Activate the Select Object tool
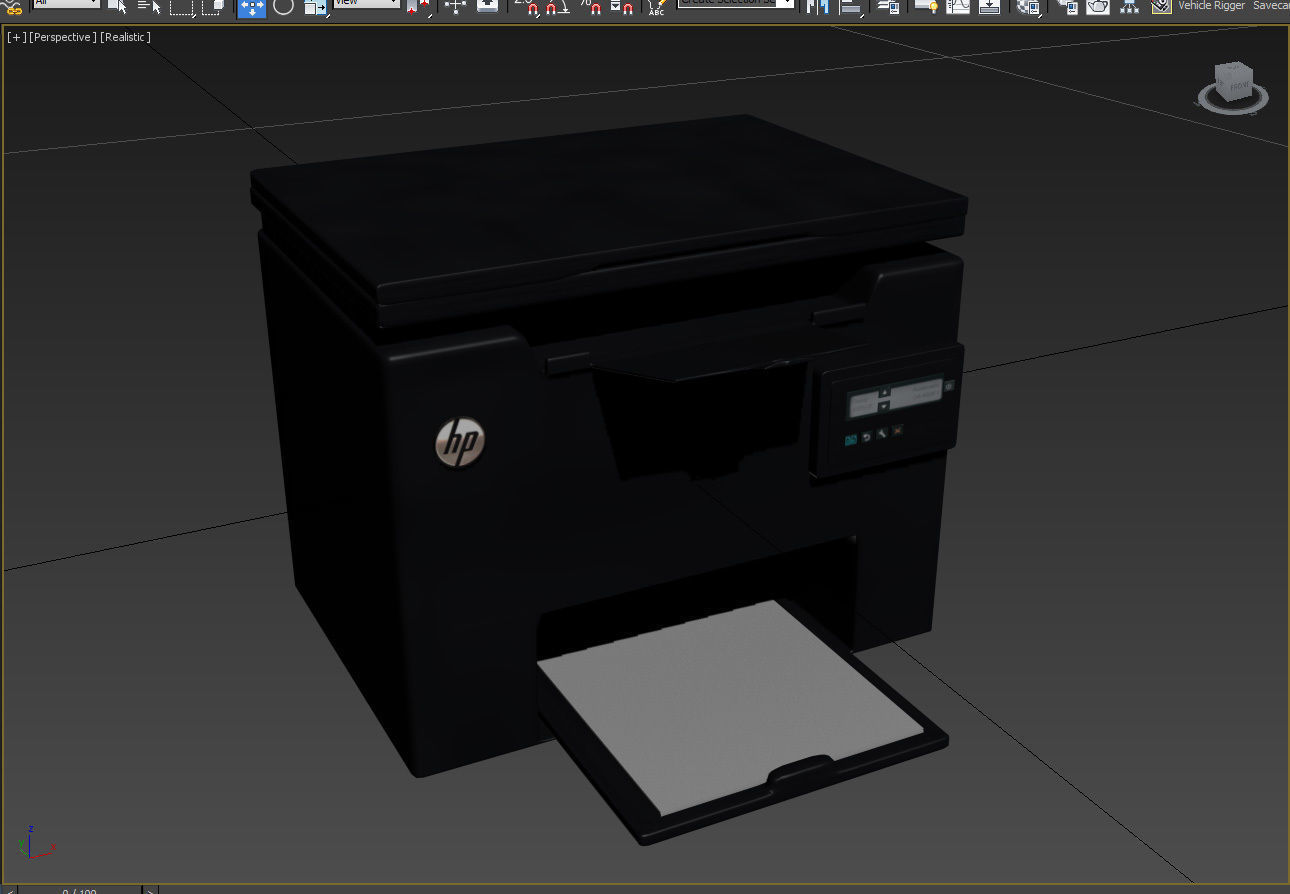Image resolution: width=1290 pixels, height=894 pixels. pos(117,5)
